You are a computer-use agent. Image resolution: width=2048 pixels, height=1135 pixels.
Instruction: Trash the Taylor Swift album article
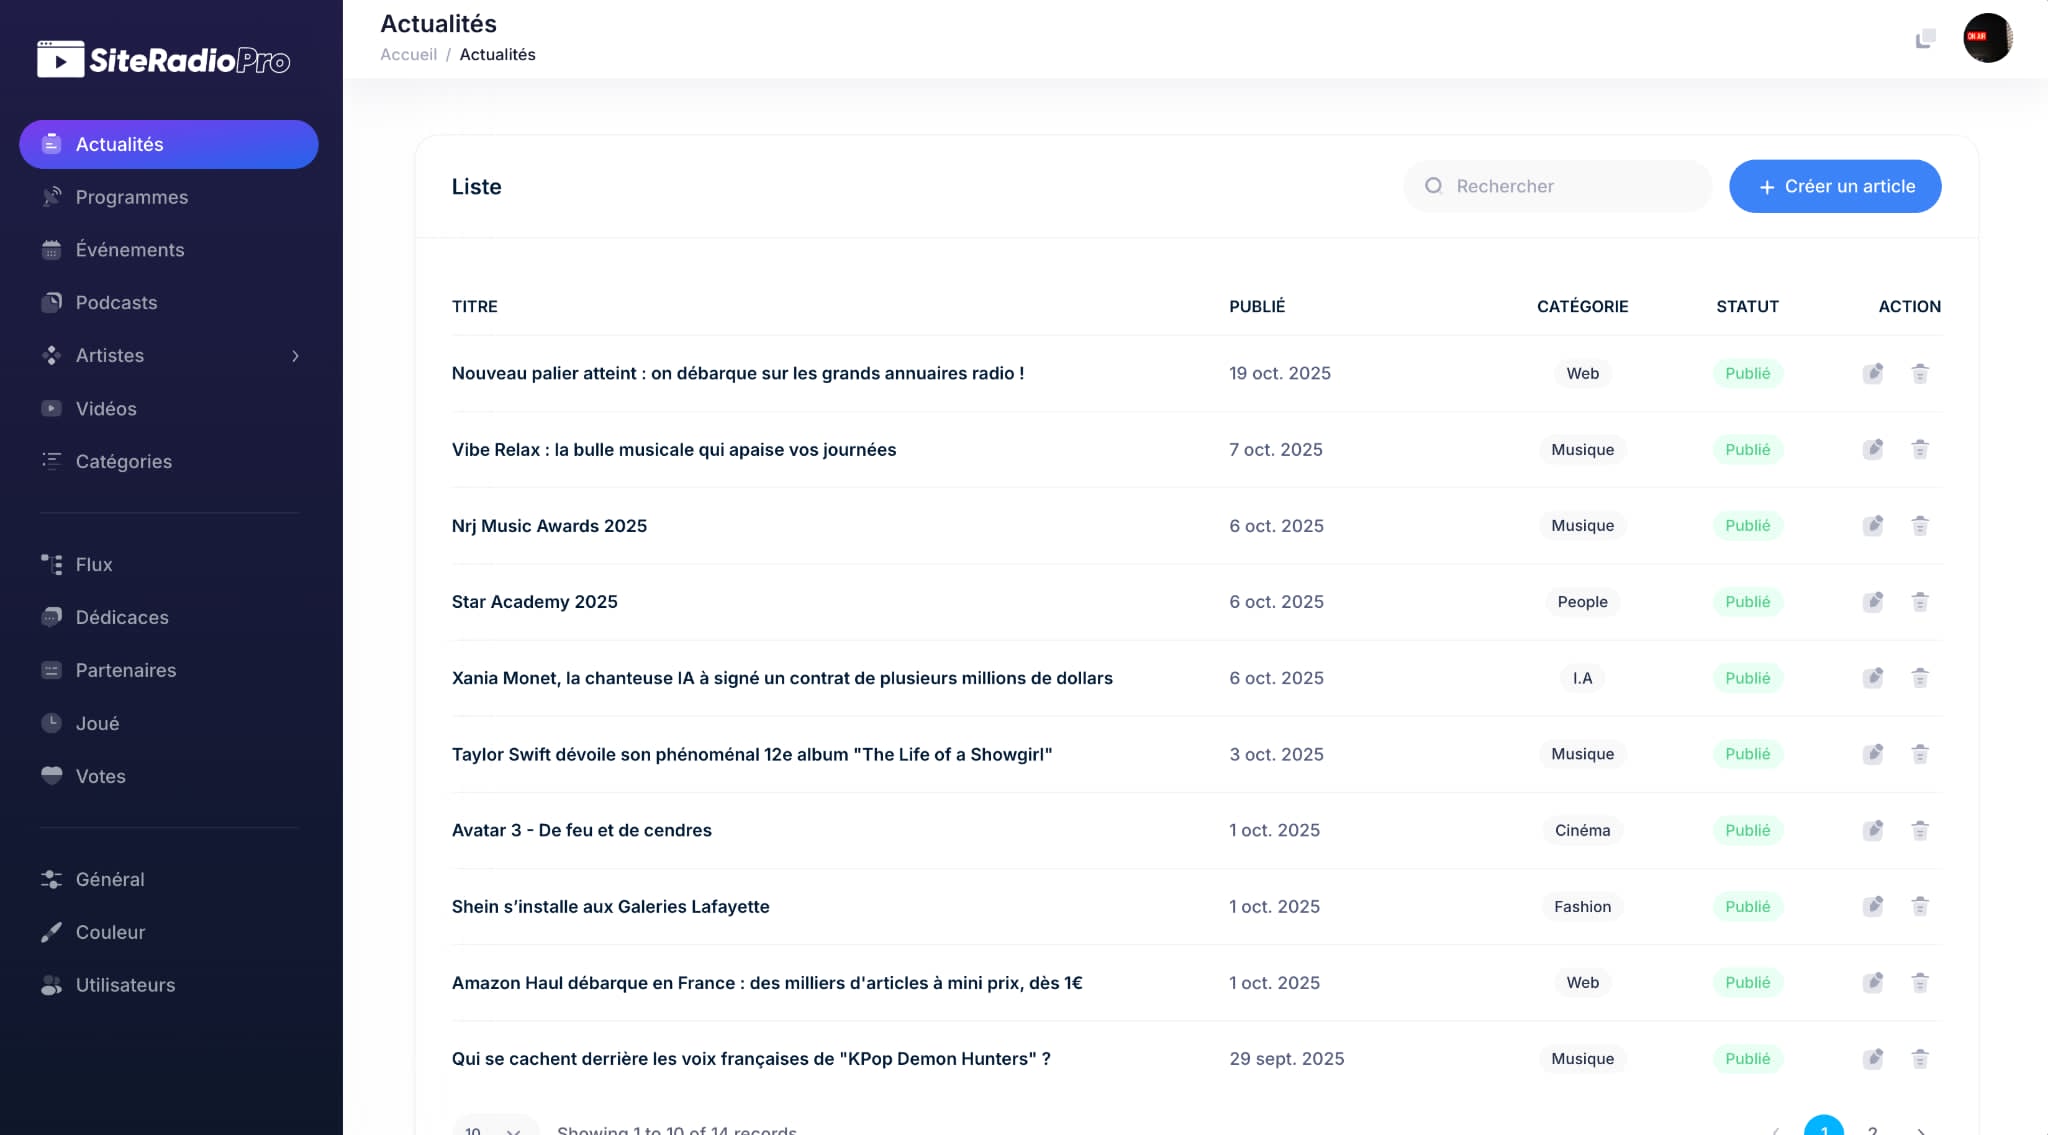[x=1920, y=754]
